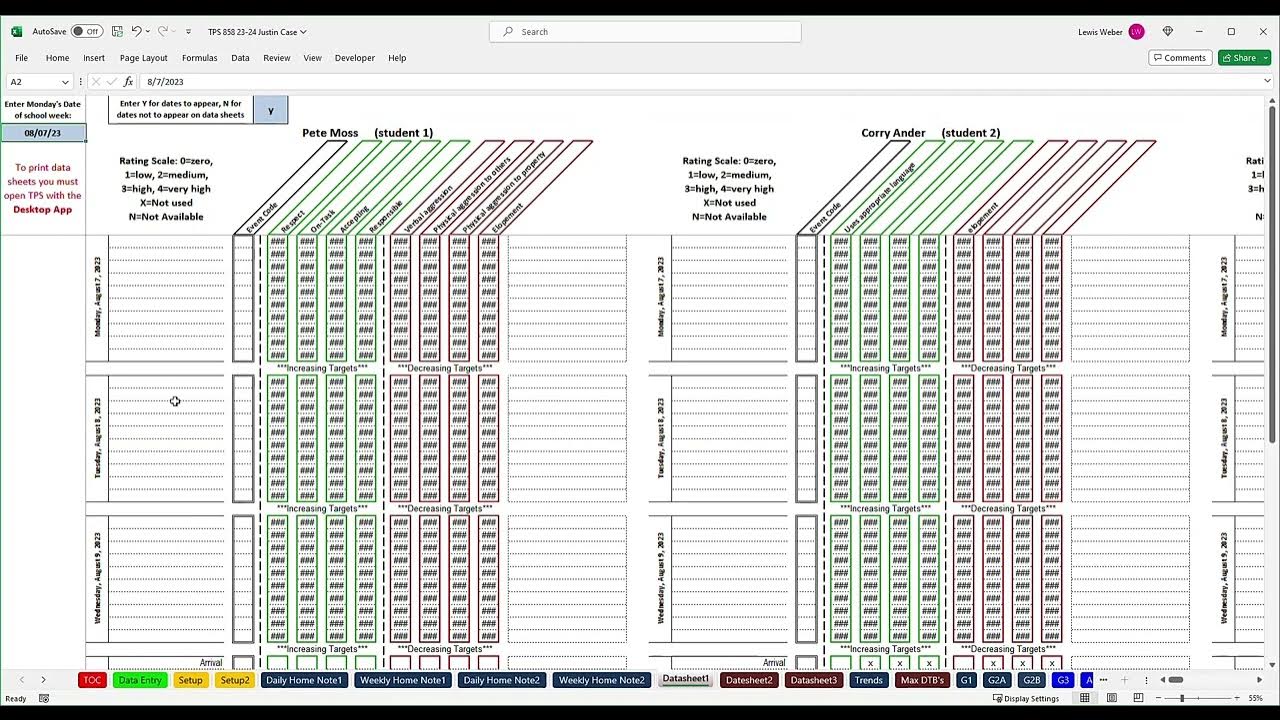Switch to the Home tab

pyautogui.click(x=57, y=58)
